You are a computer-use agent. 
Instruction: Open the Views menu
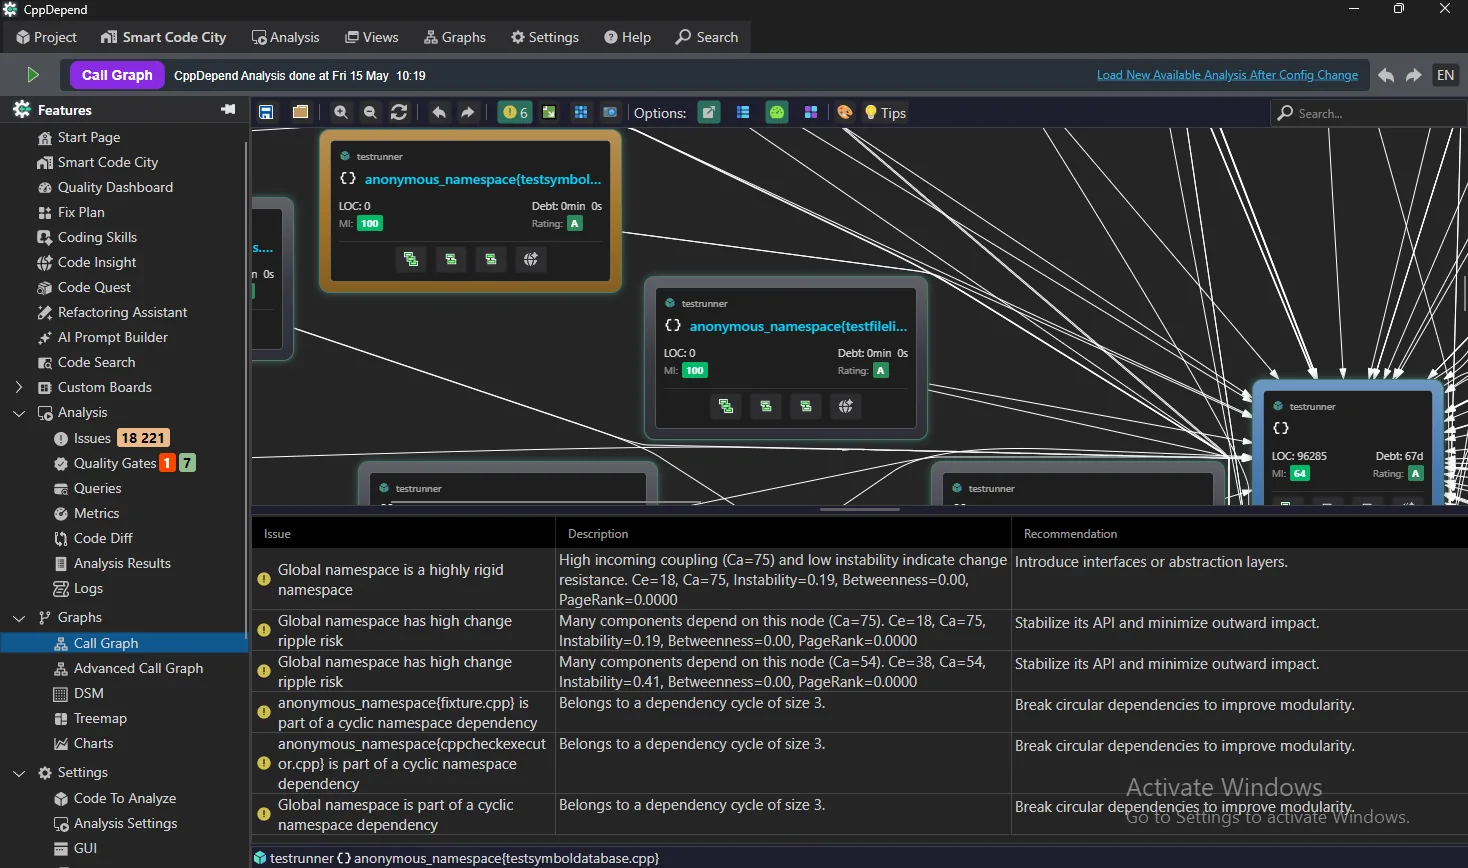(x=372, y=37)
